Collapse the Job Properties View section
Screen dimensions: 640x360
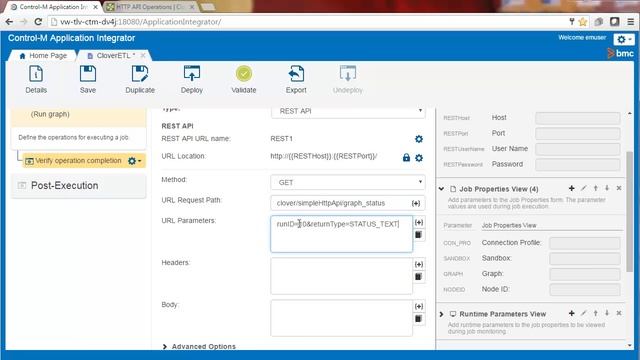pos(441,189)
